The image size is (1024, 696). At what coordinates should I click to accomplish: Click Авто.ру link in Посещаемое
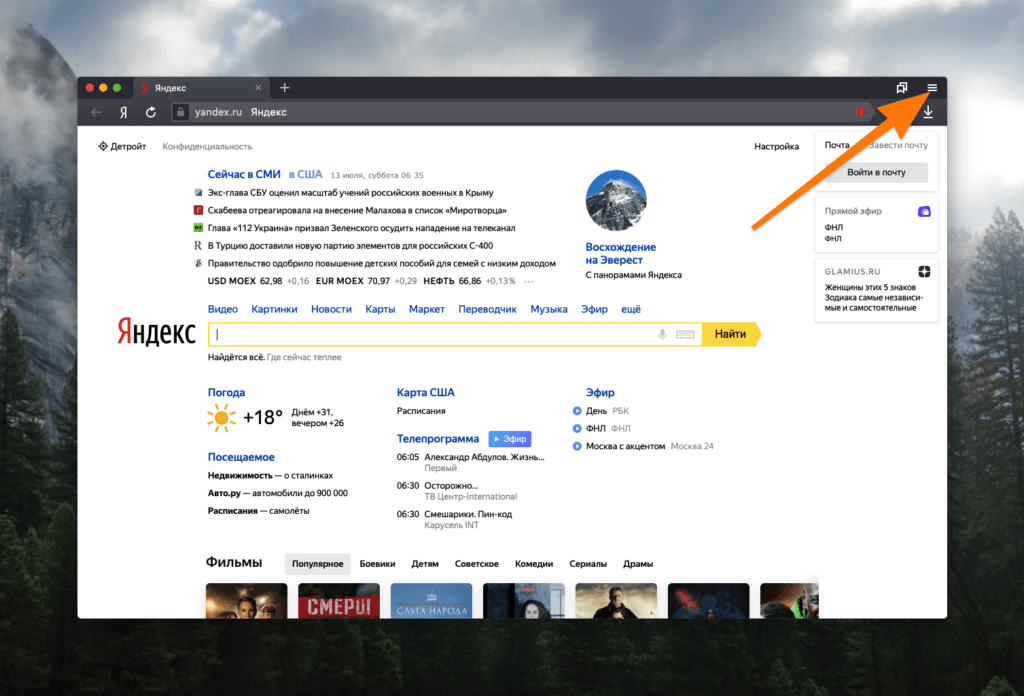tap(224, 493)
